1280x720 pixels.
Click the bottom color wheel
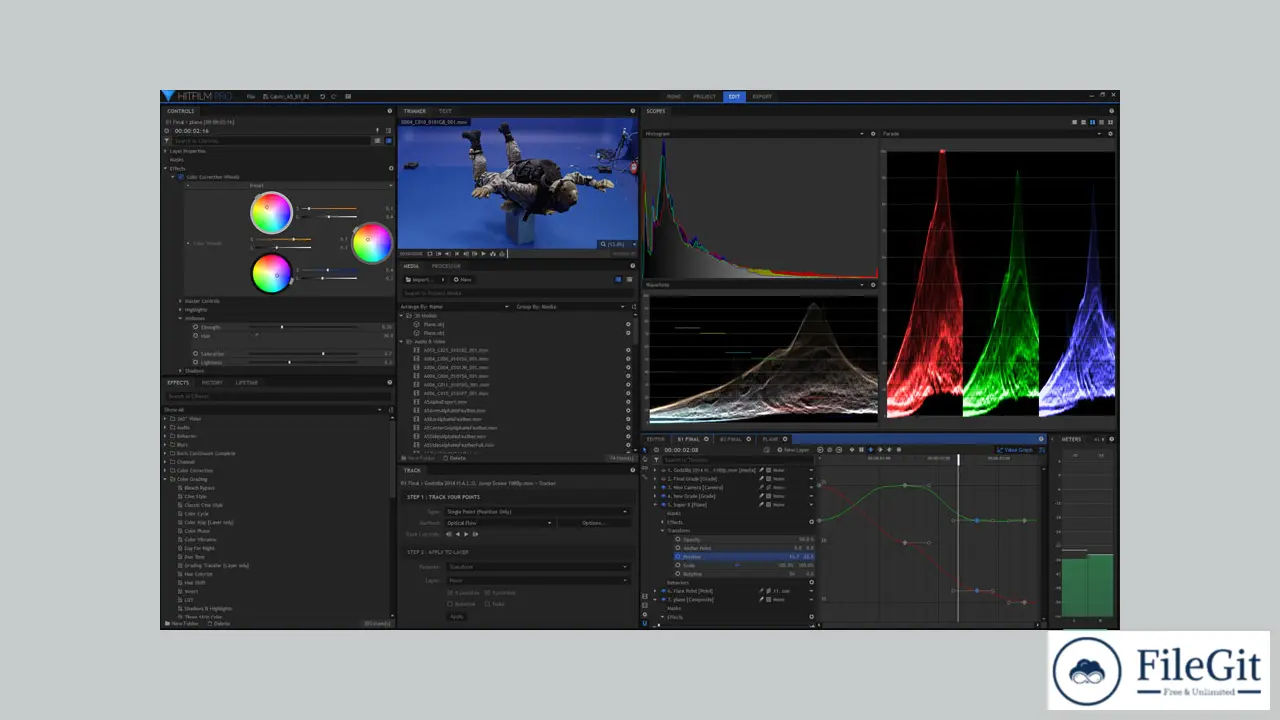[271, 274]
